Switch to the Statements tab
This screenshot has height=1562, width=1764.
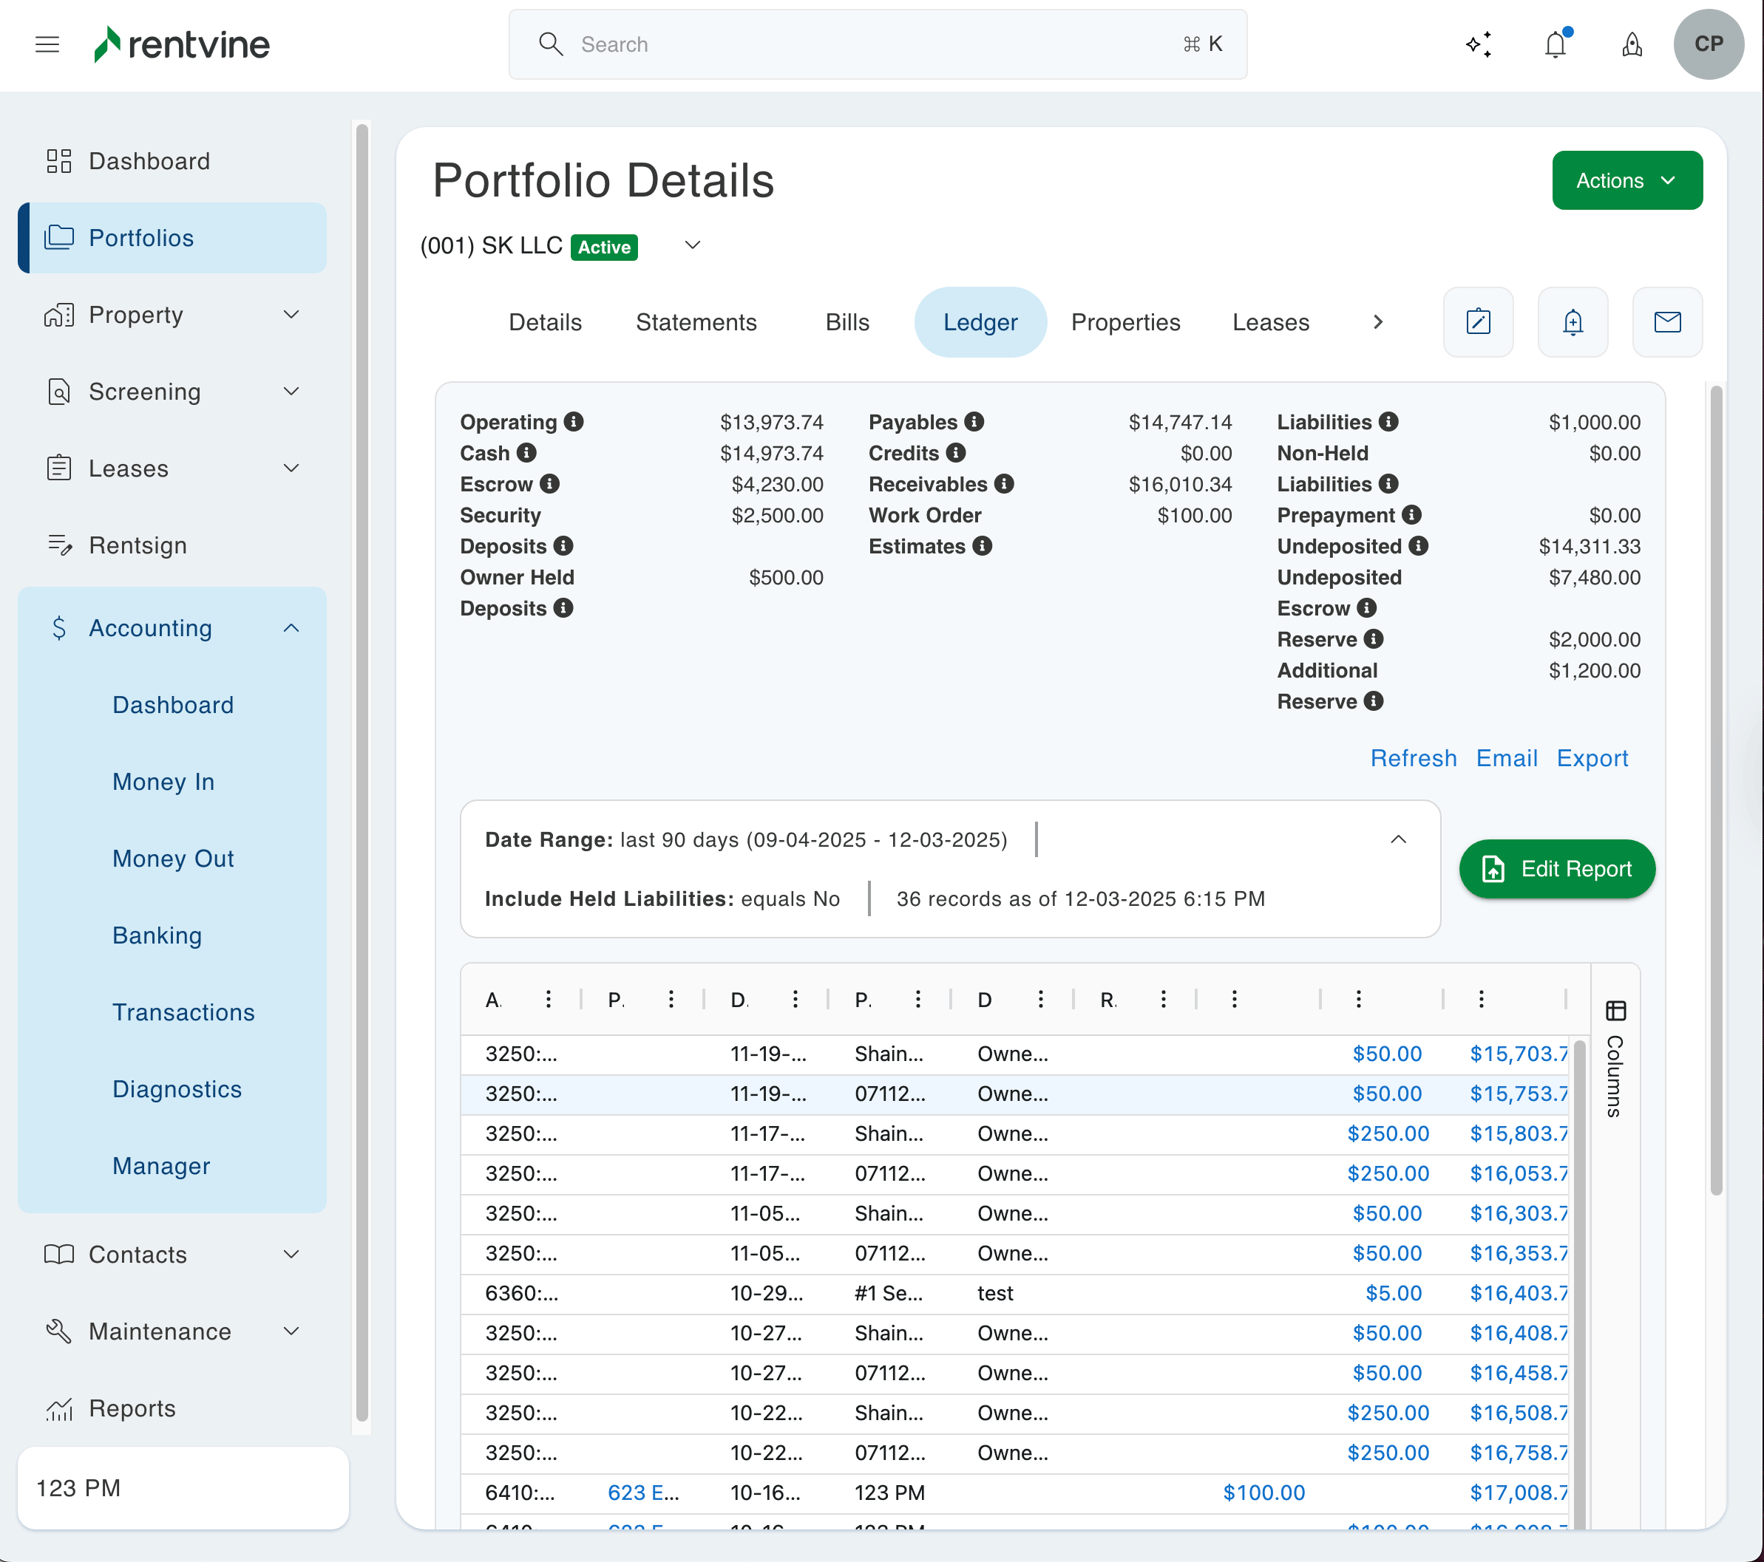coord(696,322)
